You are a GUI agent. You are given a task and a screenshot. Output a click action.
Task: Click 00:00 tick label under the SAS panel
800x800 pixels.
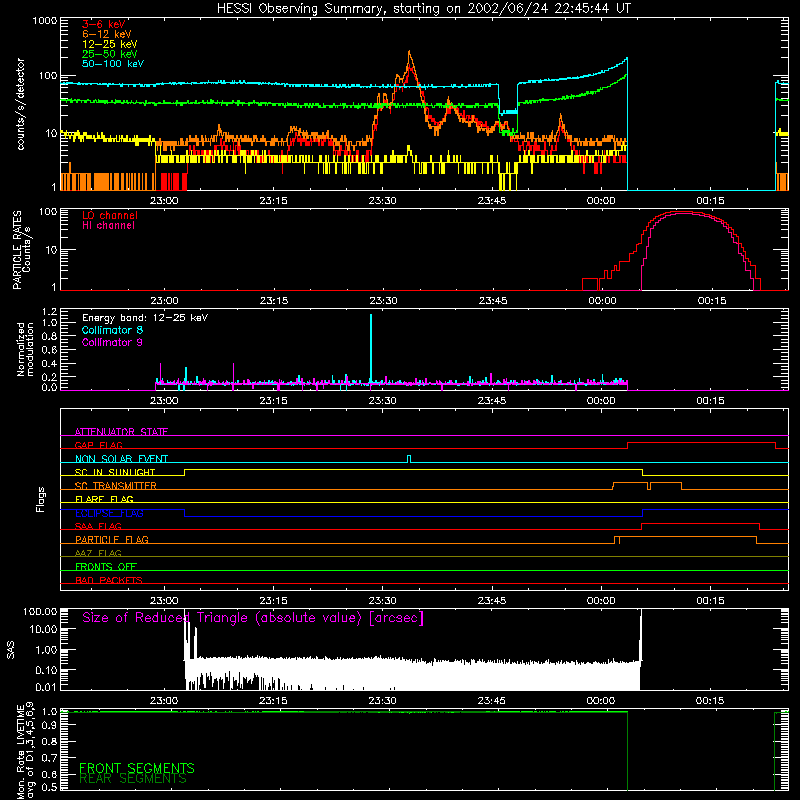(x=601, y=701)
